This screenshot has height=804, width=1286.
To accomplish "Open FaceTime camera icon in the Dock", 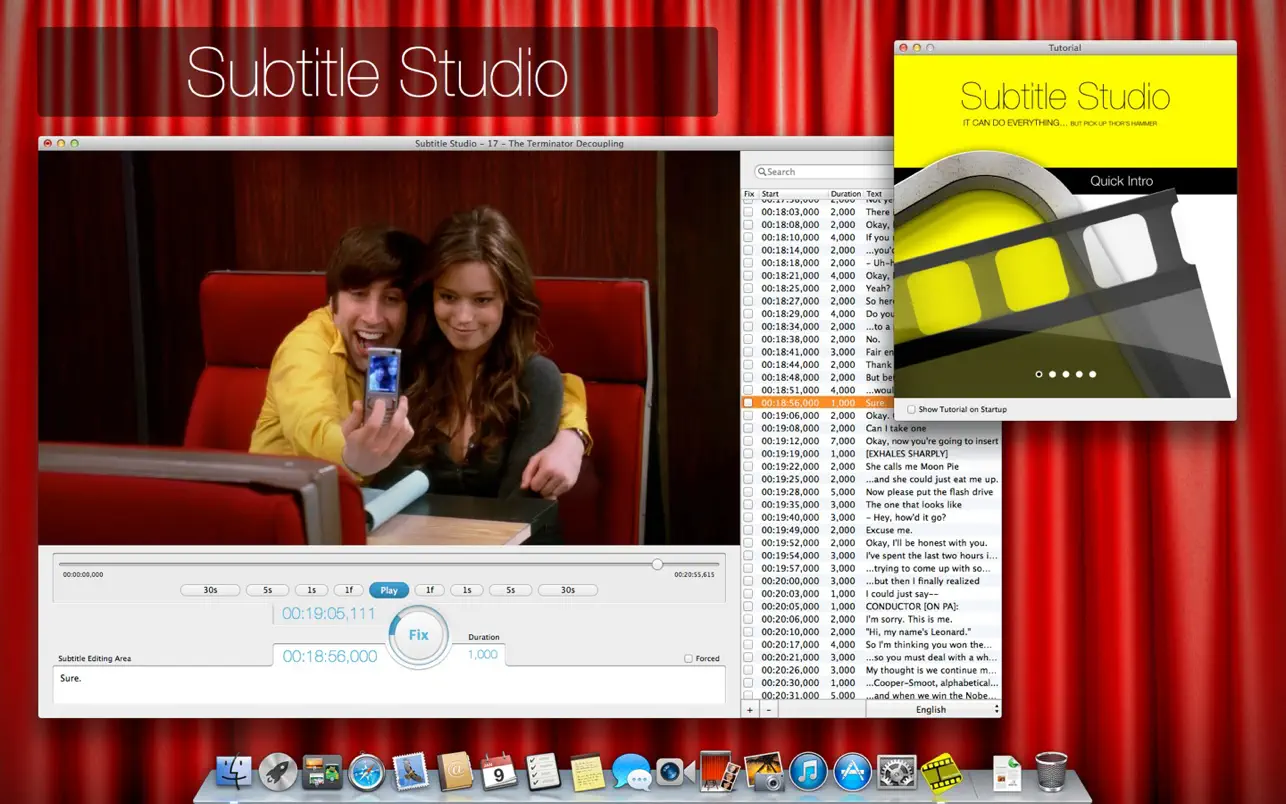I will click(675, 772).
